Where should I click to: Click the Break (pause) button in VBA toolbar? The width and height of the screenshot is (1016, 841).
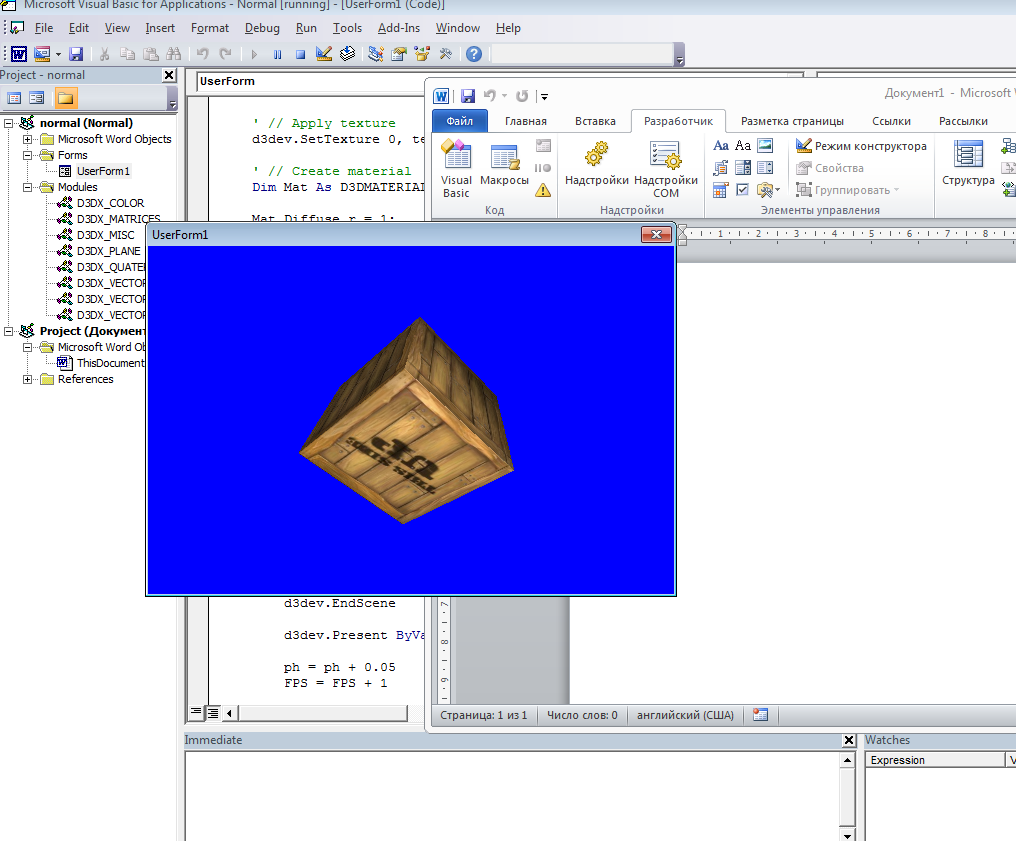278,54
